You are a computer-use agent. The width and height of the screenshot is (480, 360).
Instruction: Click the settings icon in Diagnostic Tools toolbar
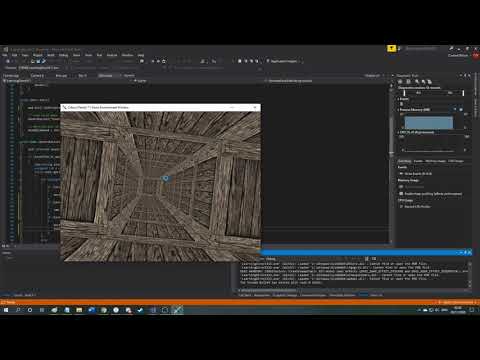coord(408,82)
